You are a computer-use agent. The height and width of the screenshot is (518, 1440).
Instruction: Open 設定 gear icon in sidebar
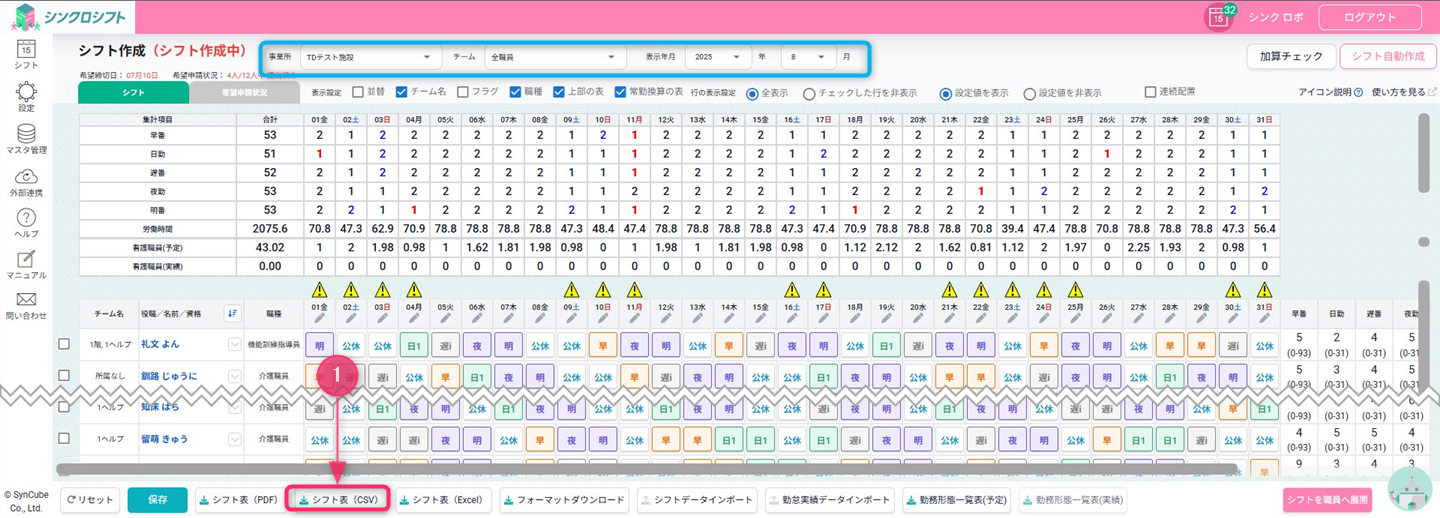(x=27, y=91)
